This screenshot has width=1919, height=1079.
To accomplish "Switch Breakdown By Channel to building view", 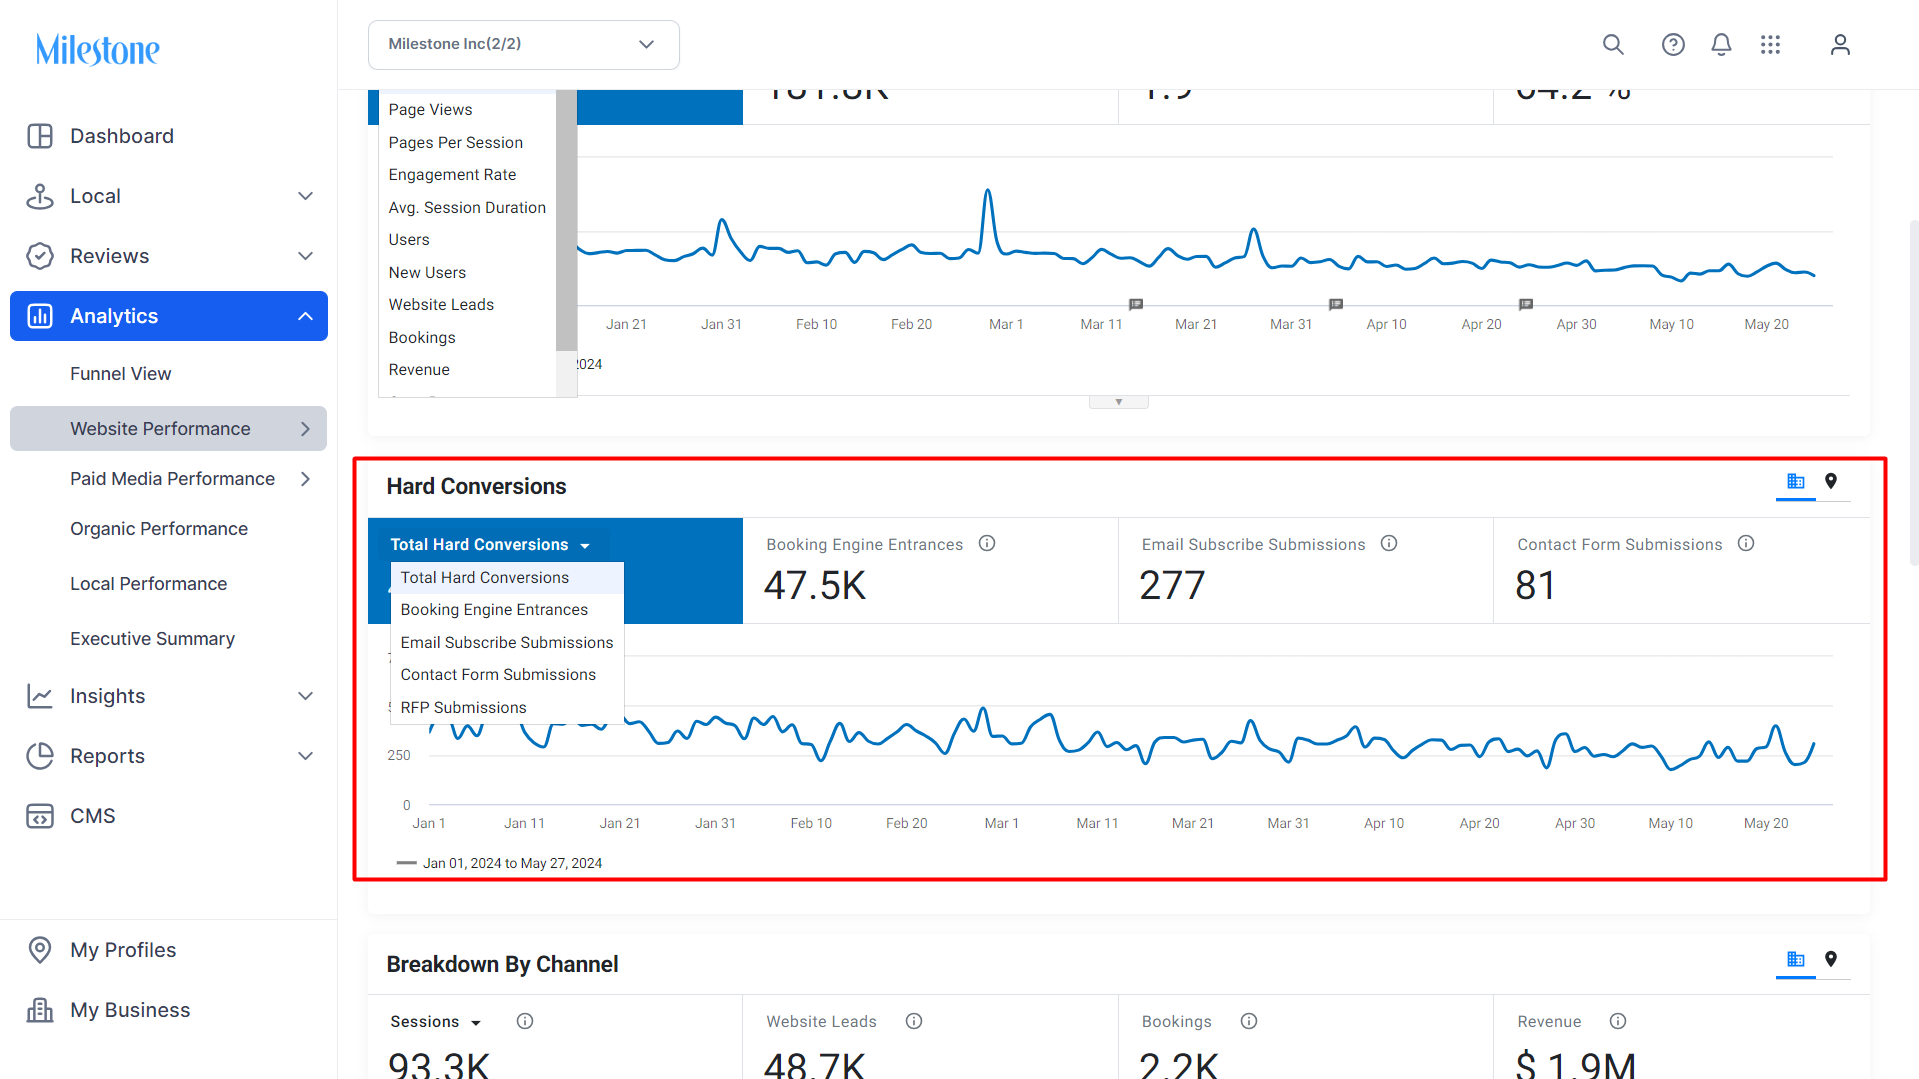I will tap(1796, 960).
